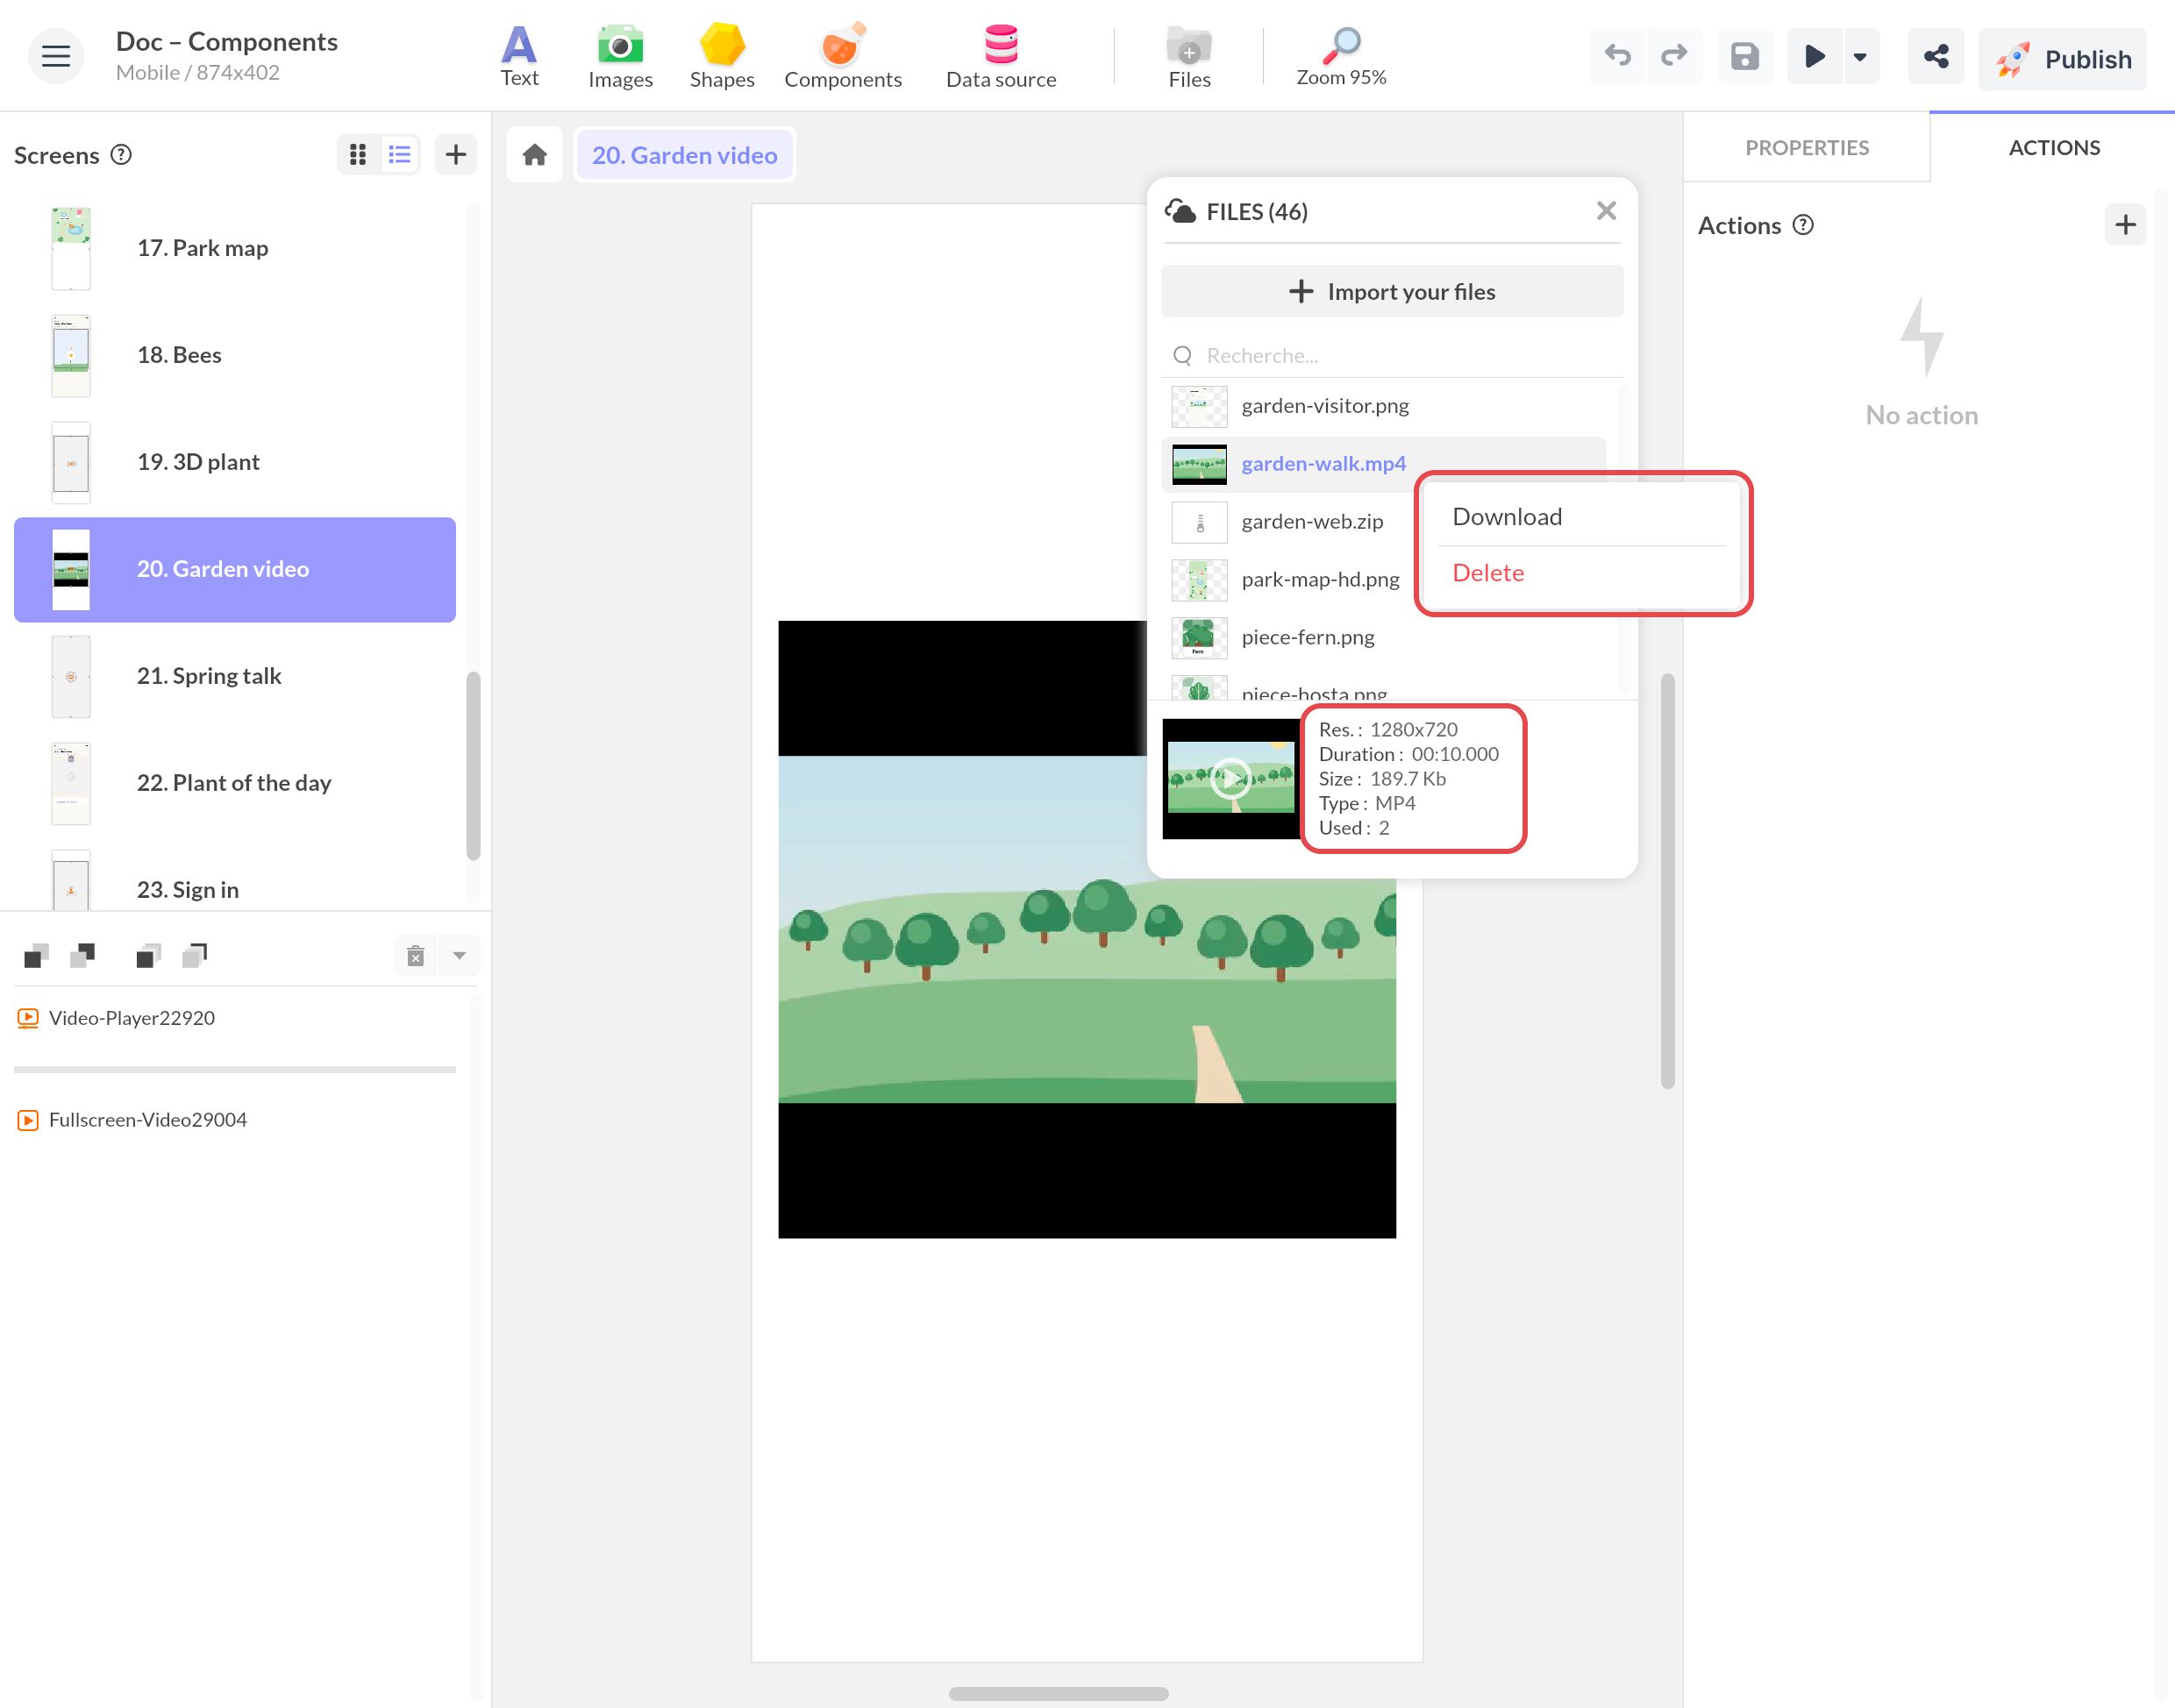Open the share options
Screen dimensions: 2175x1708
[1936, 56]
